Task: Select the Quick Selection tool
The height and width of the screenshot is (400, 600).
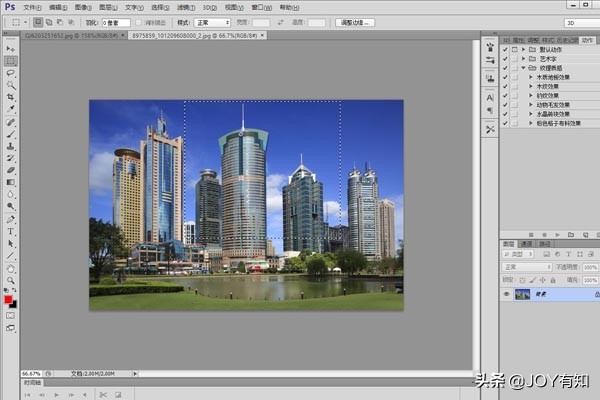Action: 10,85
